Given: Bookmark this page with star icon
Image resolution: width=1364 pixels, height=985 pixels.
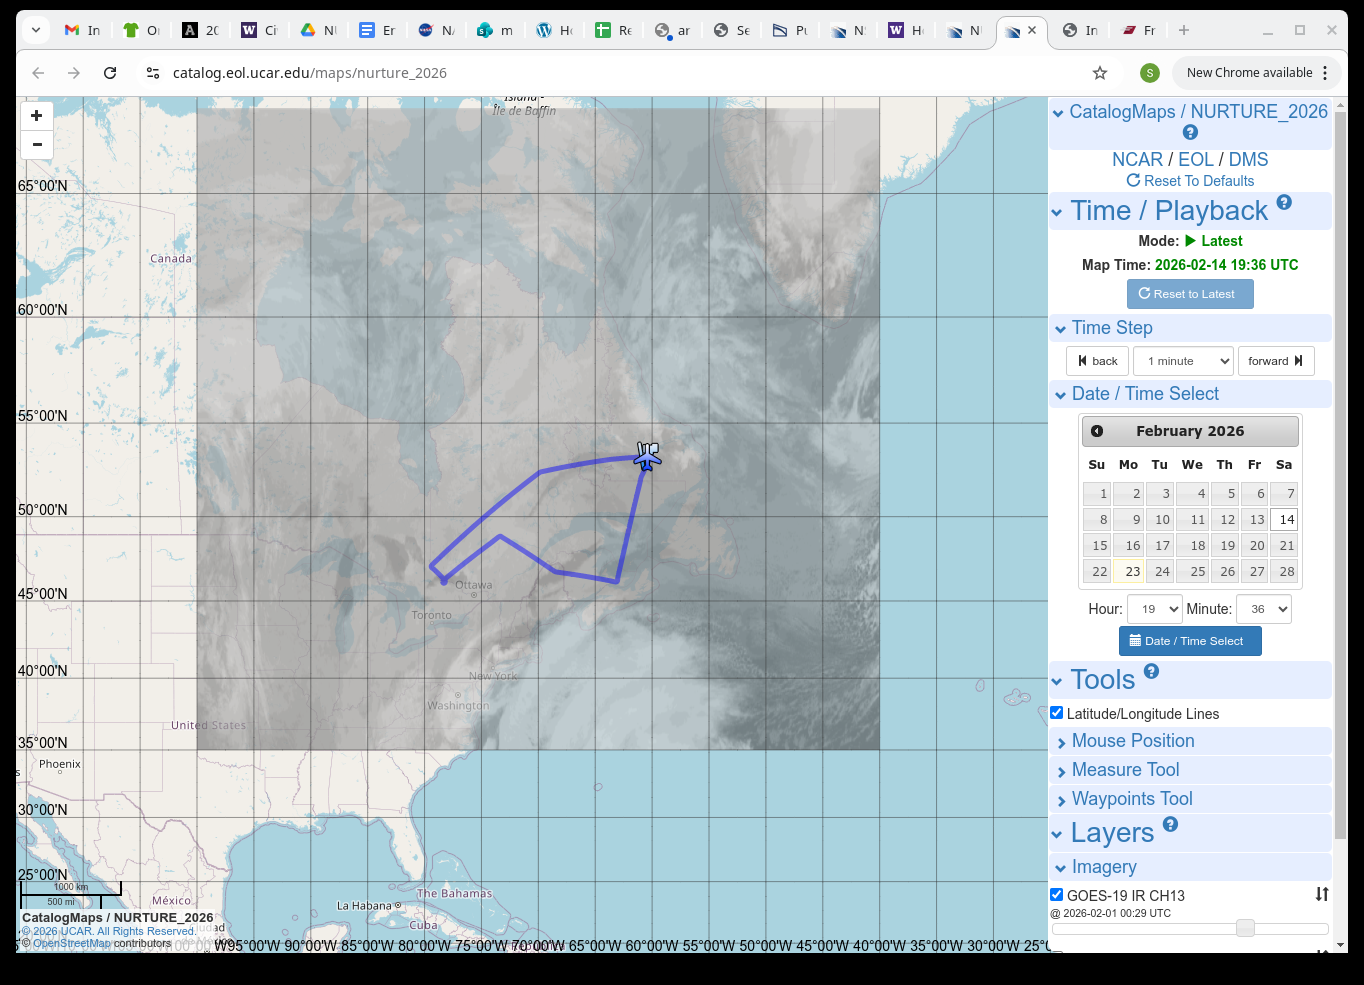Looking at the screenshot, I should [x=1100, y=73].
